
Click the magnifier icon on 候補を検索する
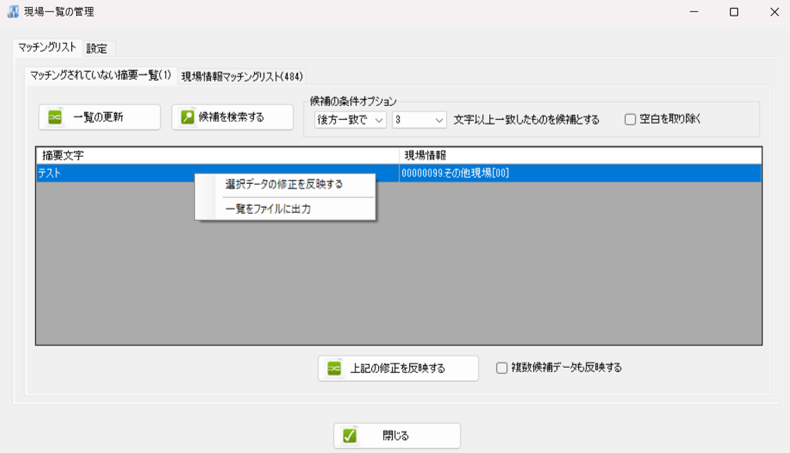[x=187, y=117]
